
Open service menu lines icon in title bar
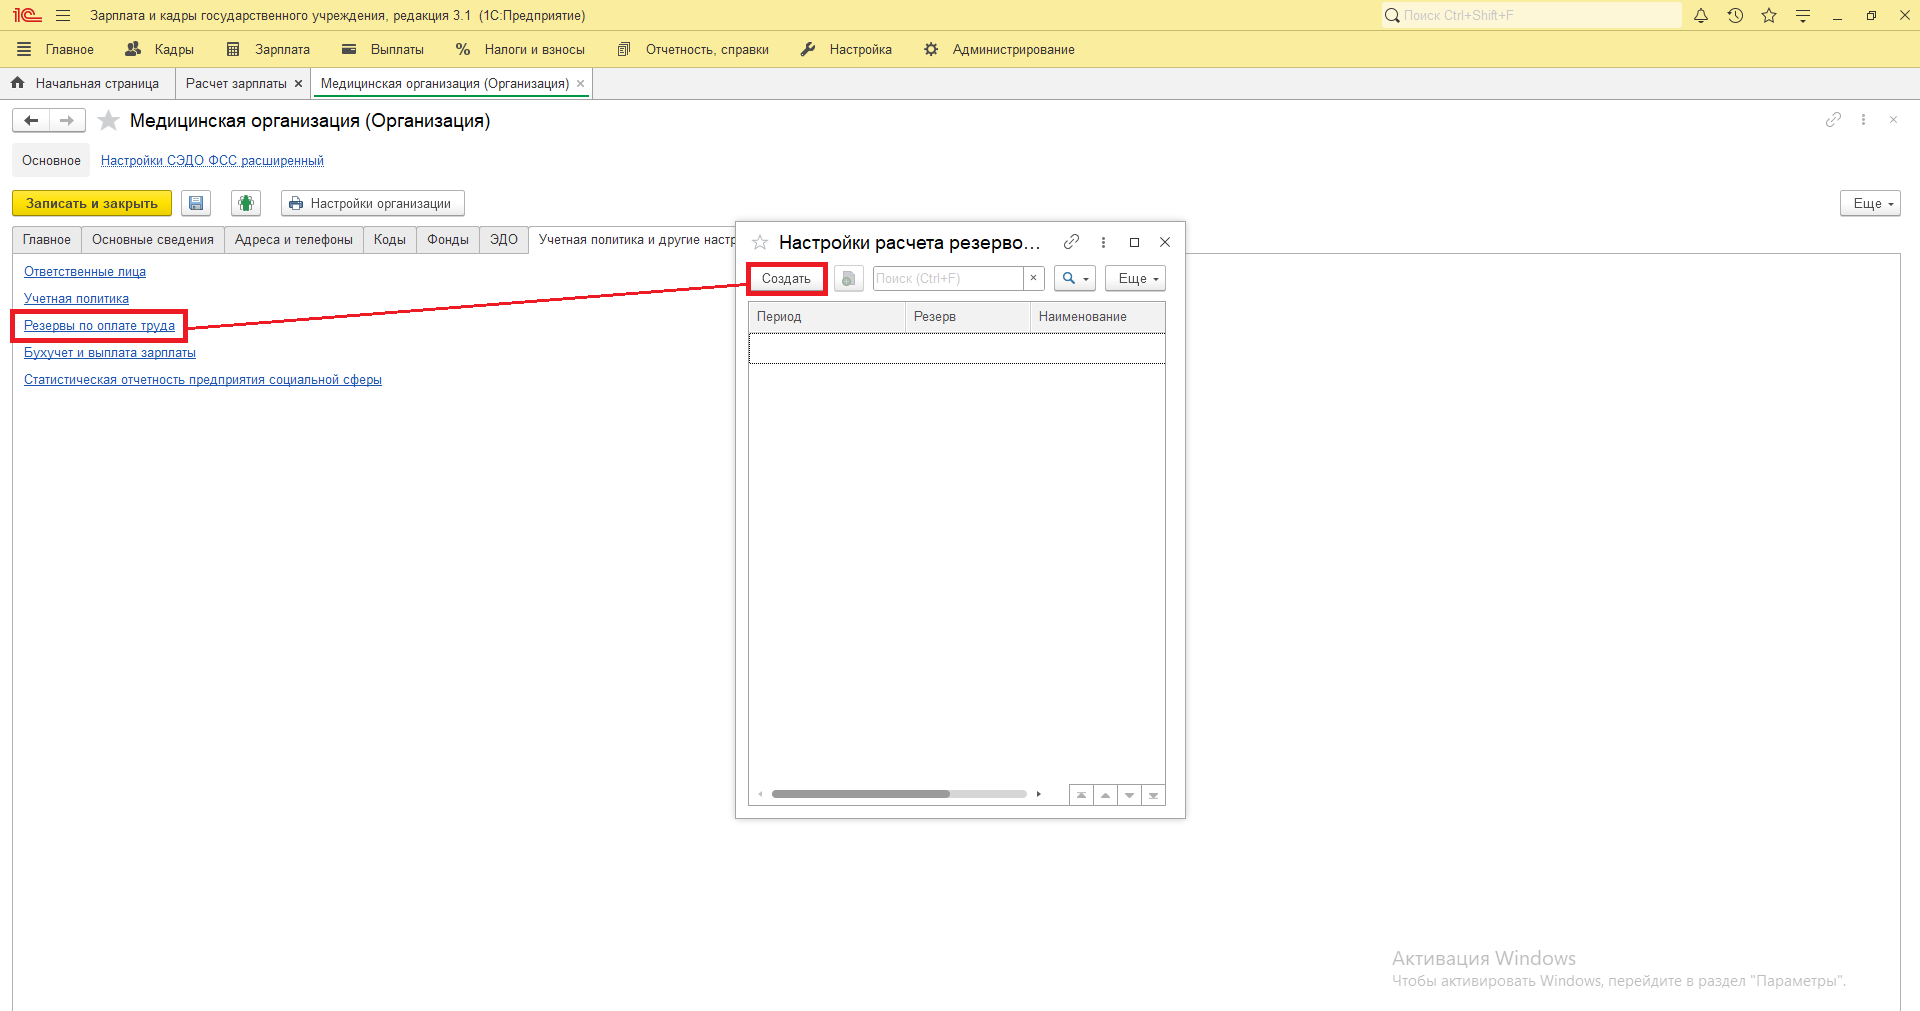tap(1803, 16)
